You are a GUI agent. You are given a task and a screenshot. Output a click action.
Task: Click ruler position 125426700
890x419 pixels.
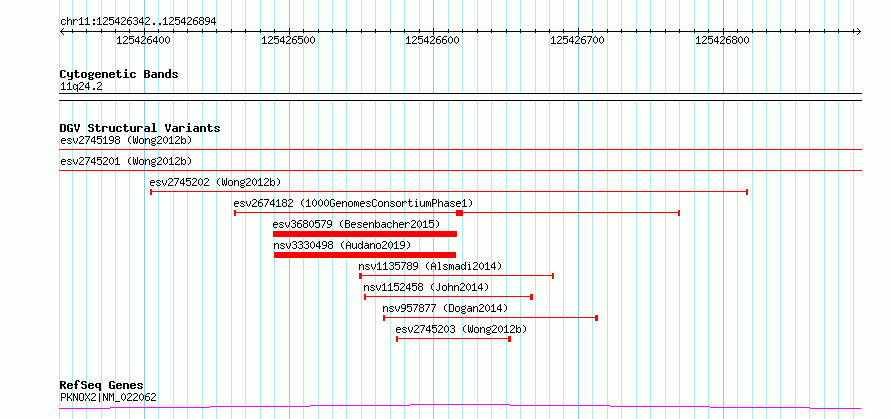tap(578, 40)
